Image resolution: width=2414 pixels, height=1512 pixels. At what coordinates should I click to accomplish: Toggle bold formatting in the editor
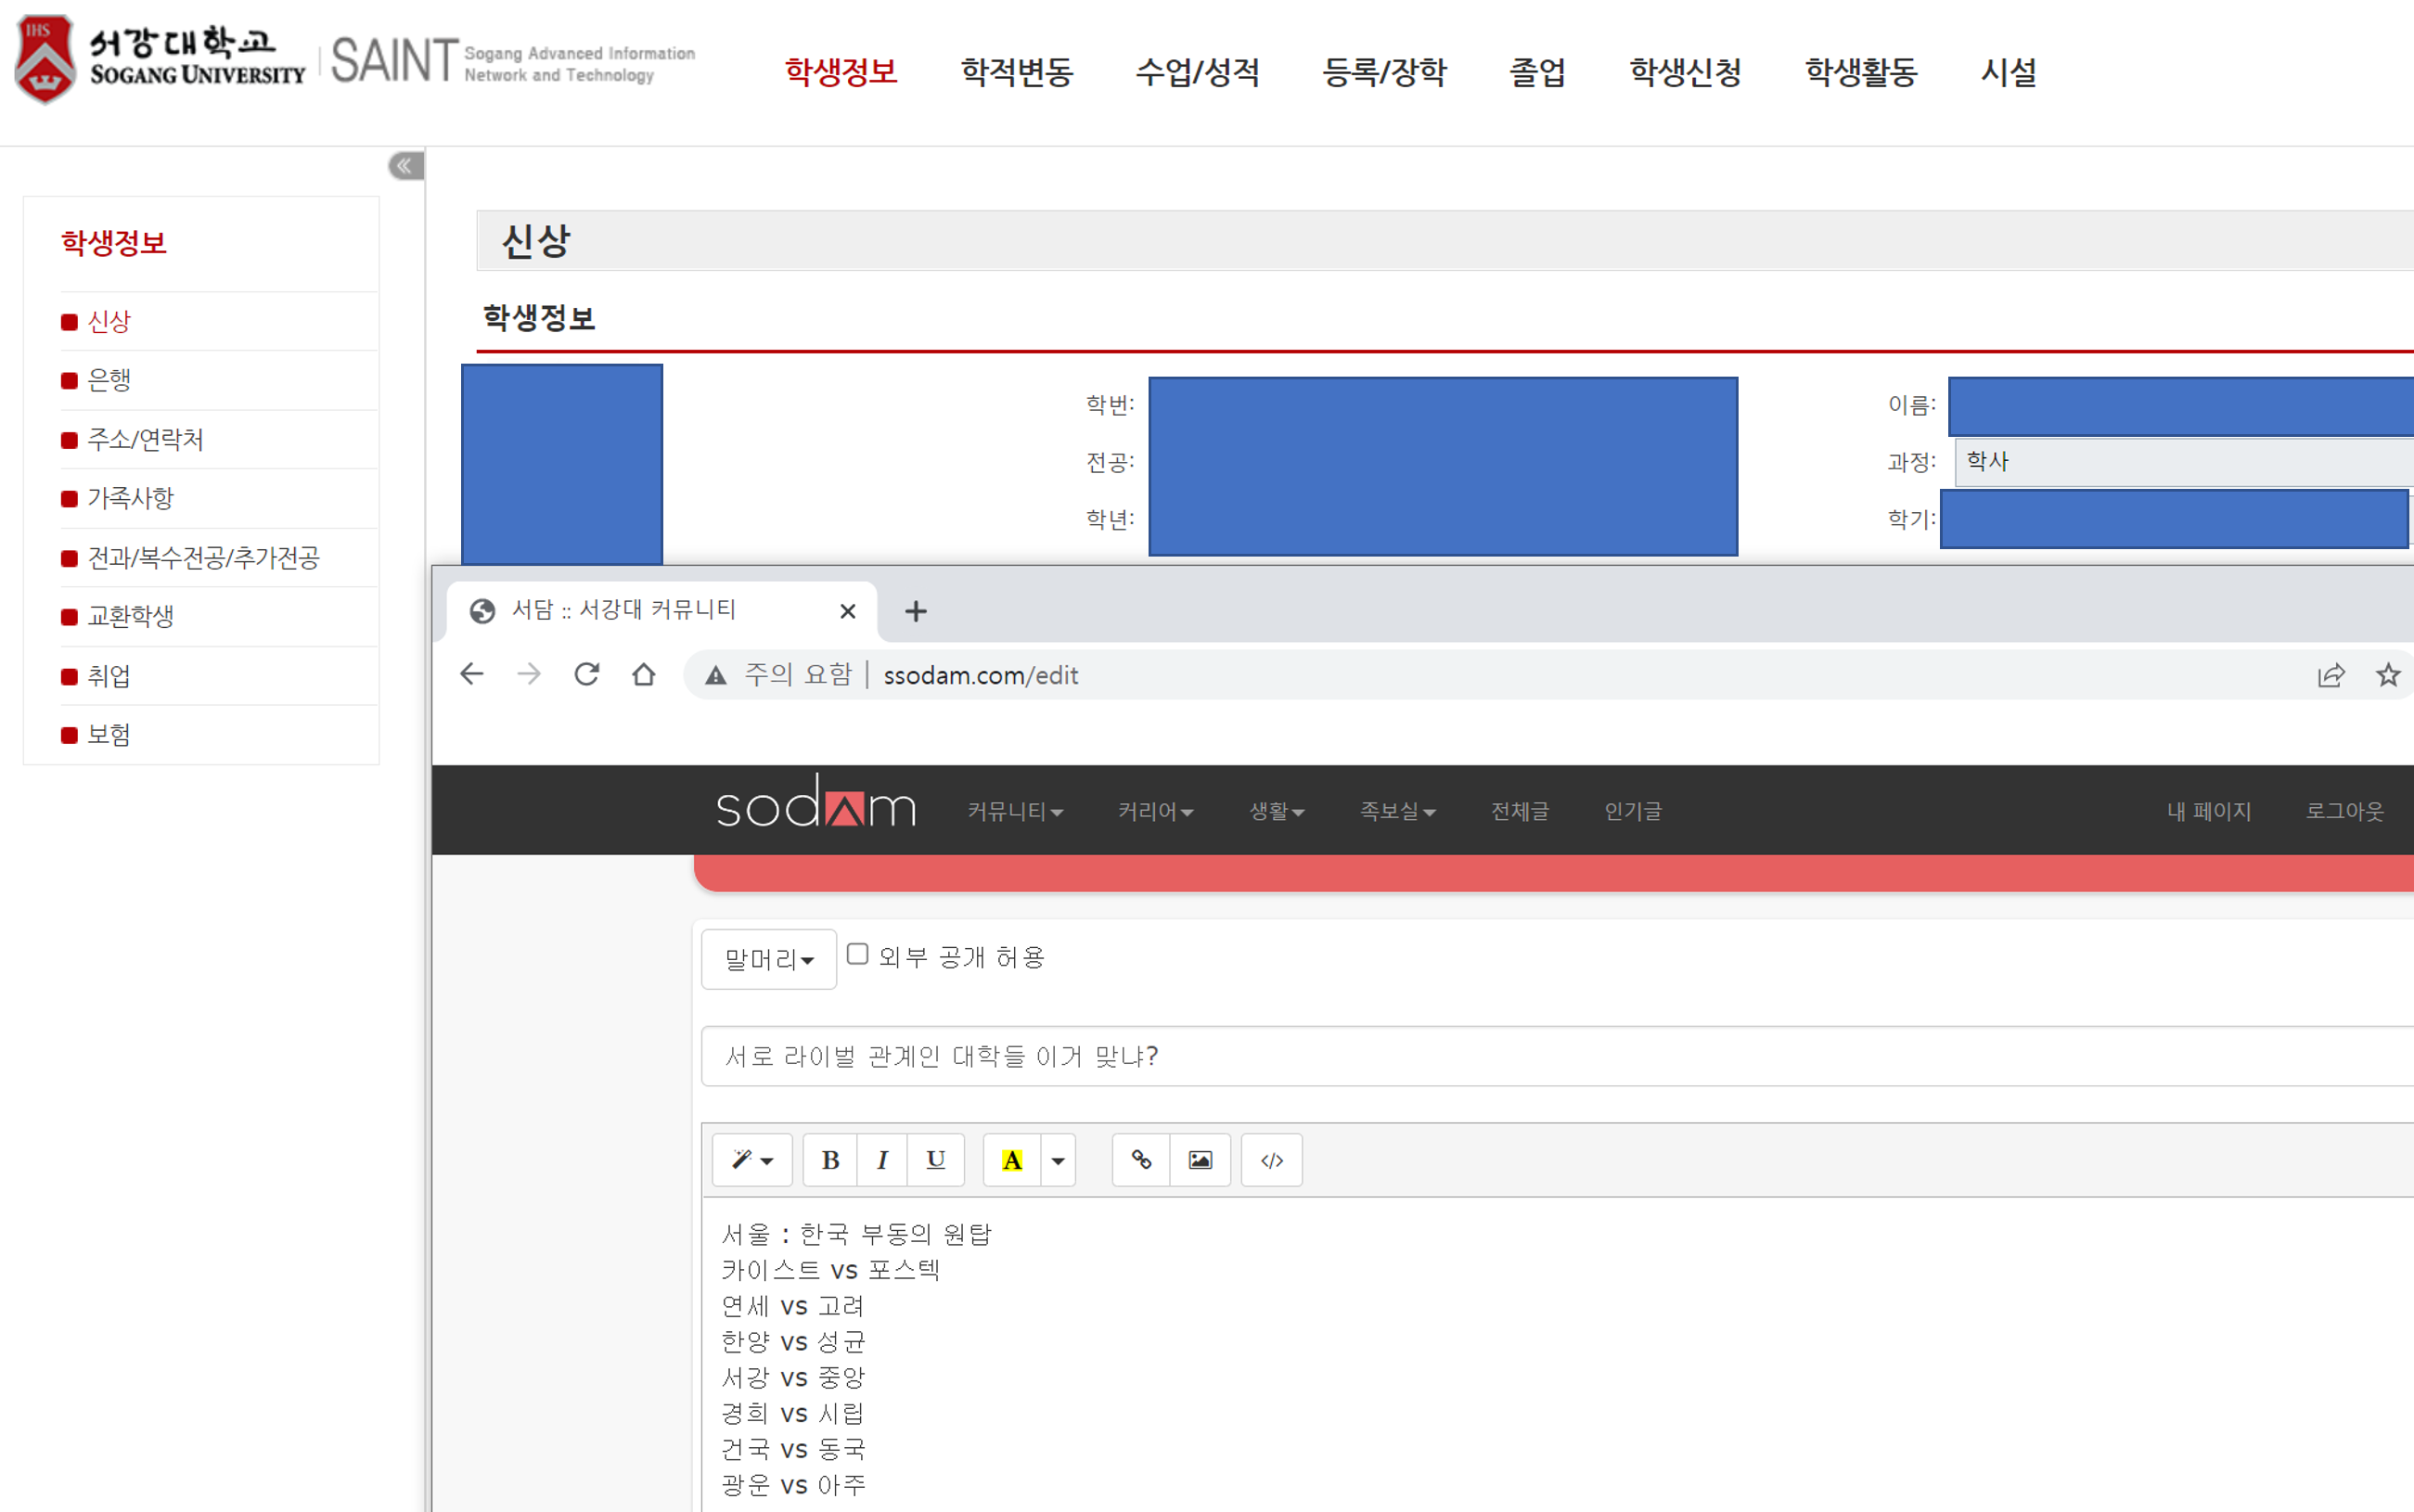pyautogui.click(x=830, y=1160)
